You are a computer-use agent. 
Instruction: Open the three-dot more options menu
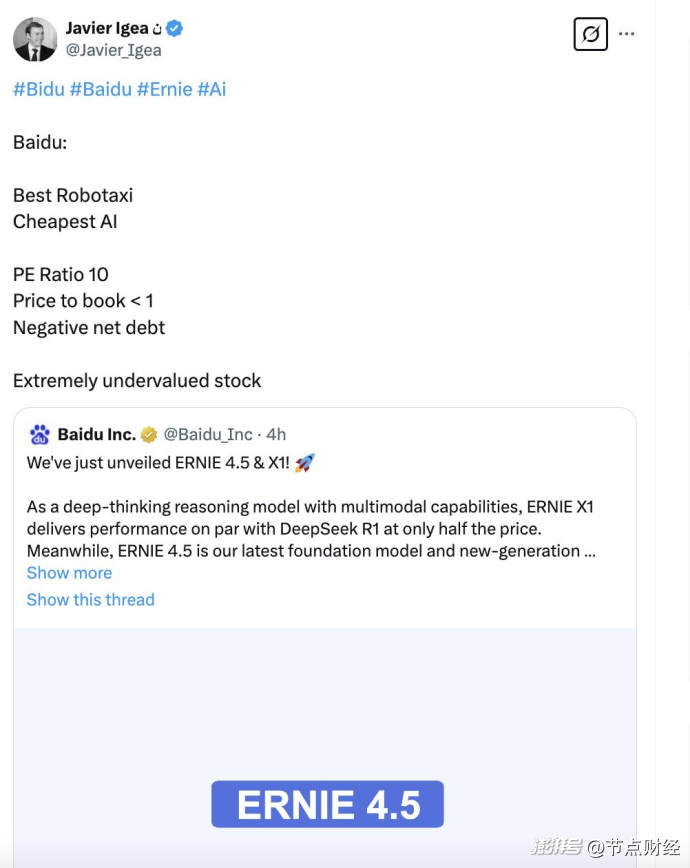coord(627,34)
